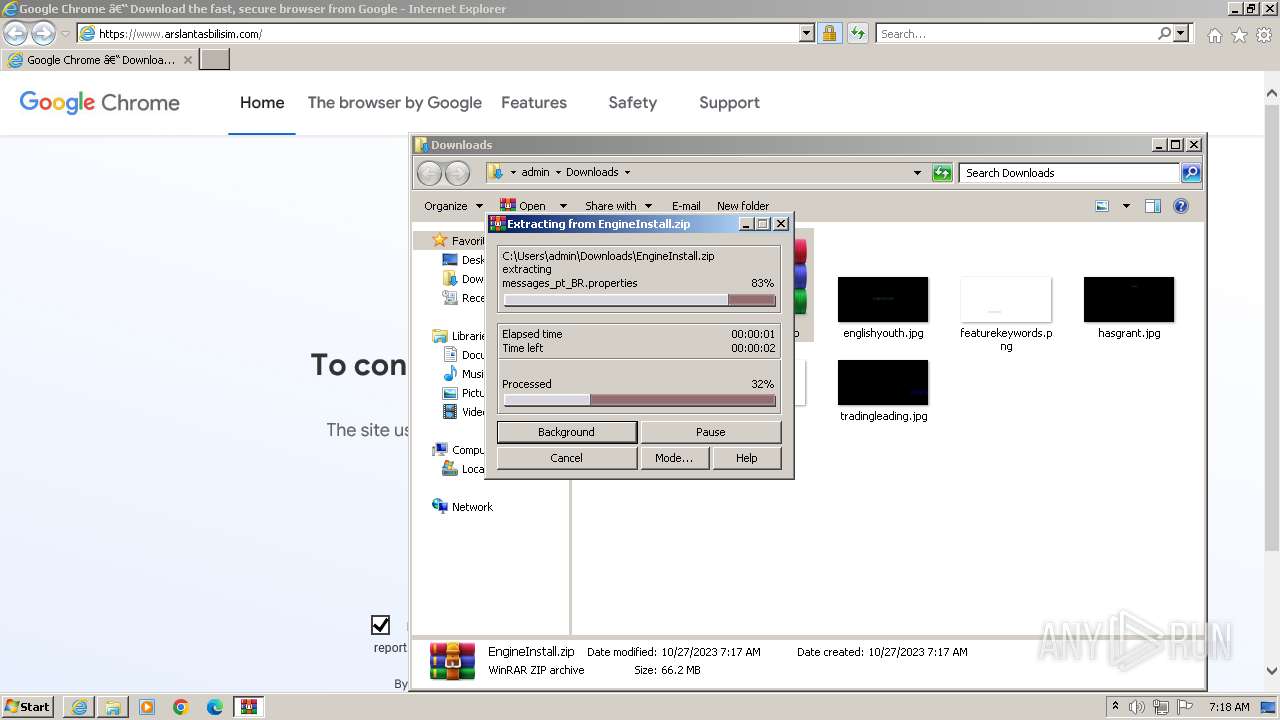Open the Organize menu in Explorer

453,206
